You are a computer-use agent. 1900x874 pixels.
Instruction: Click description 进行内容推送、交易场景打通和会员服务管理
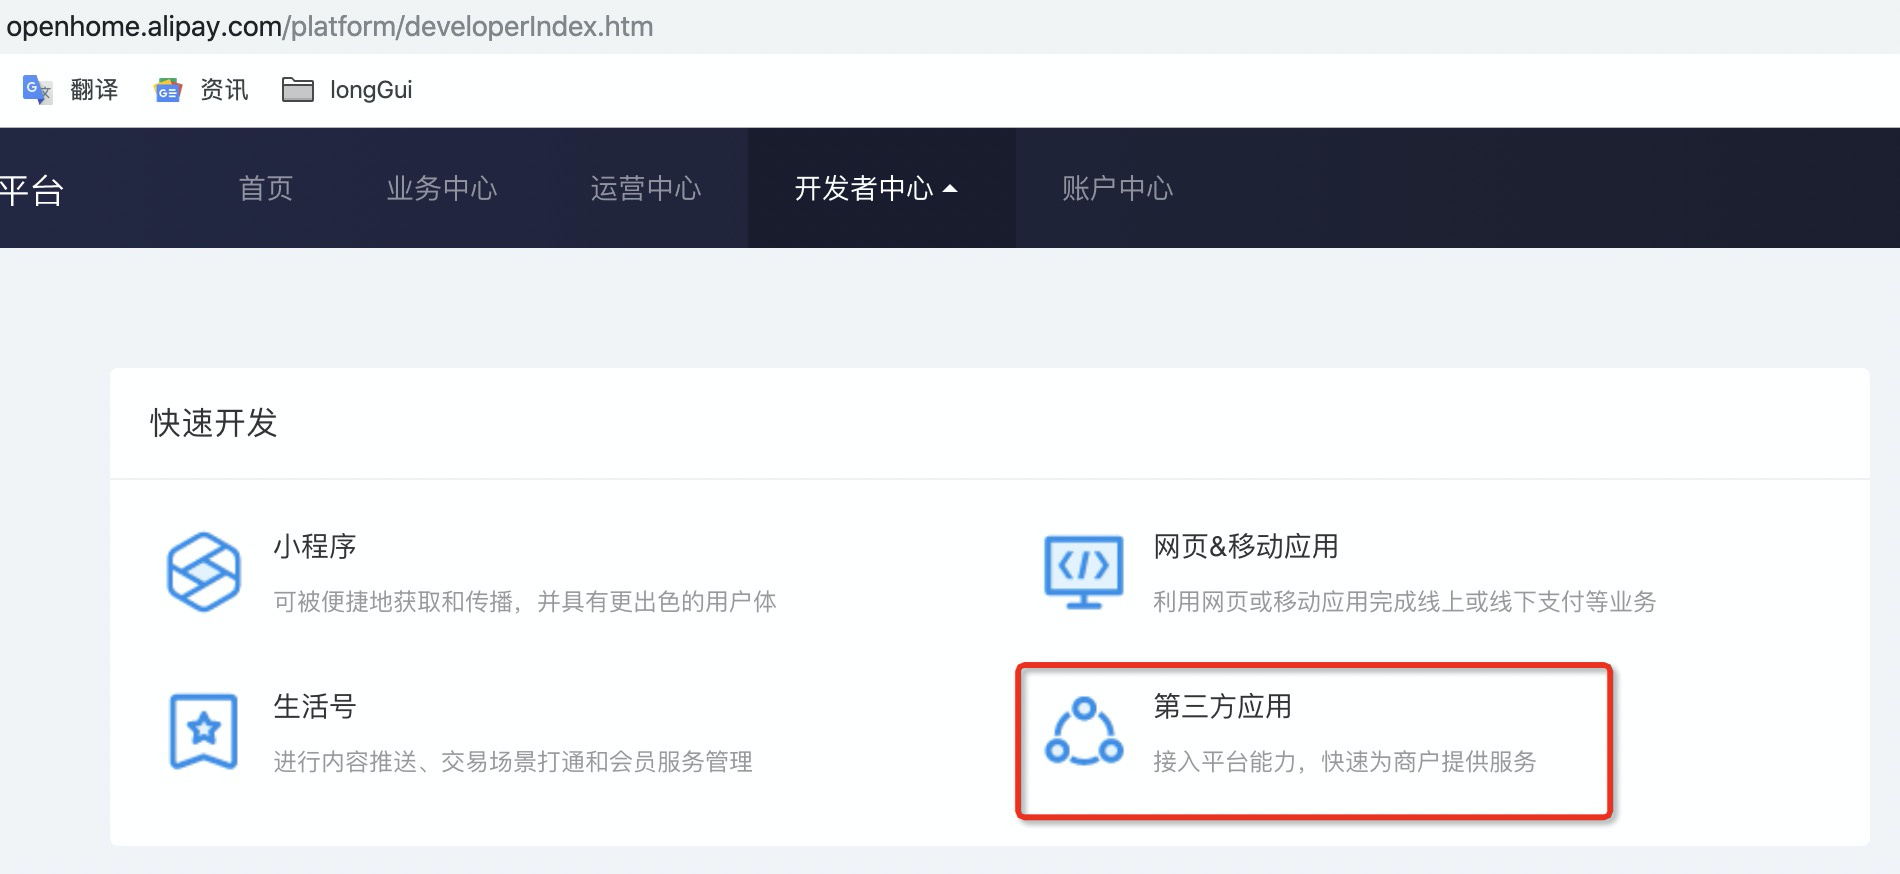point(513,761)
